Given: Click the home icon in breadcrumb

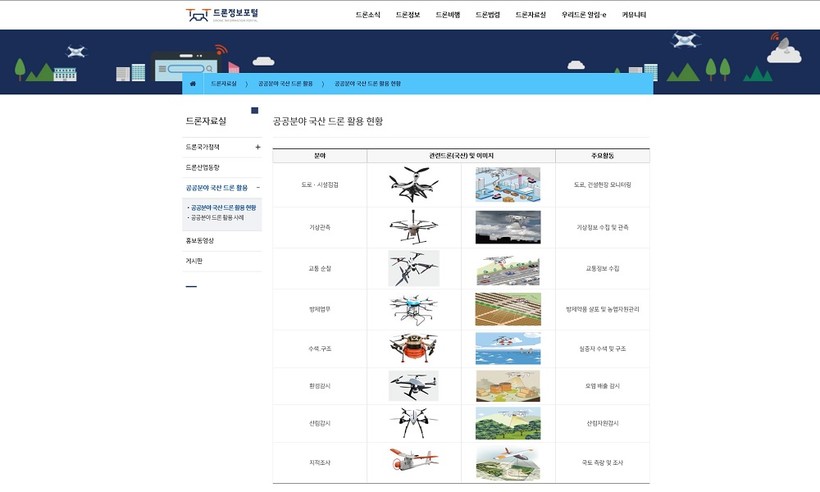Looking at the screenshot, I should coord(192,84).
